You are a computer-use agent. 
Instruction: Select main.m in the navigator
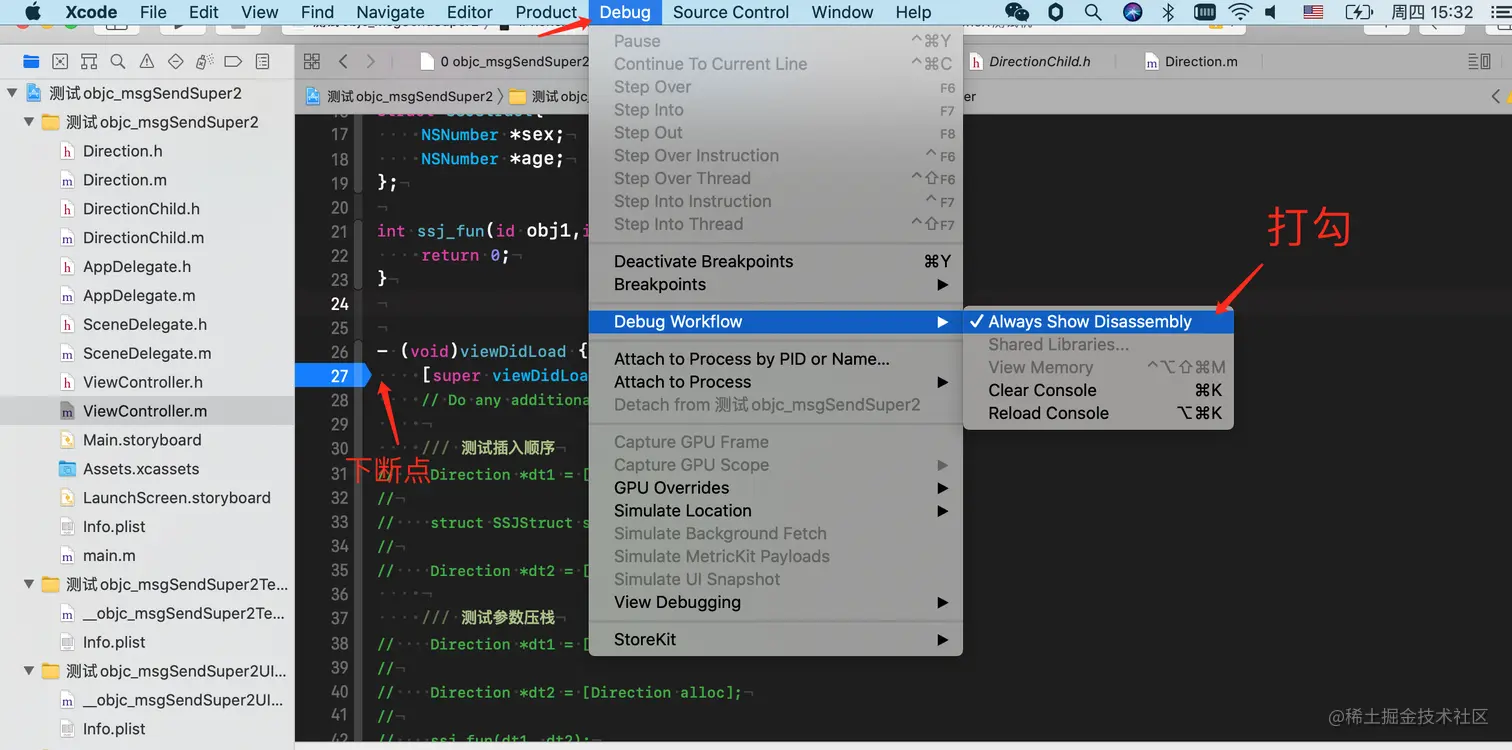pyautogui.click(x=147, y=556)
